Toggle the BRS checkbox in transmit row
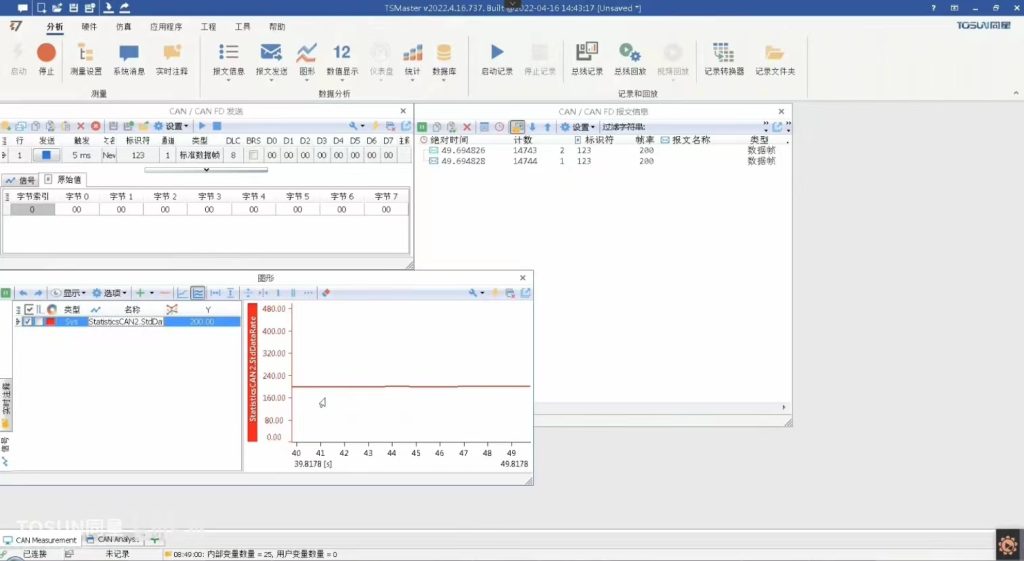Screen dimensions: 1024x561 pos(254,155)
